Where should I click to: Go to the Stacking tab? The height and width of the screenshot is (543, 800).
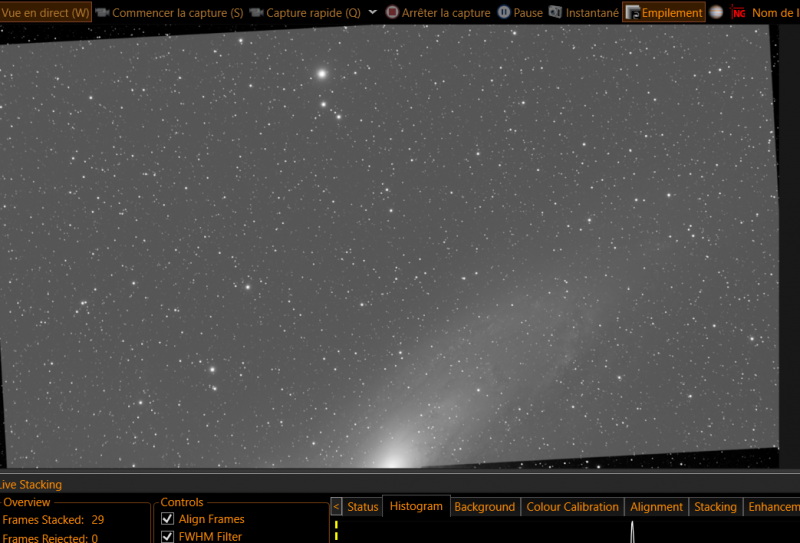(x=715, y=507)
